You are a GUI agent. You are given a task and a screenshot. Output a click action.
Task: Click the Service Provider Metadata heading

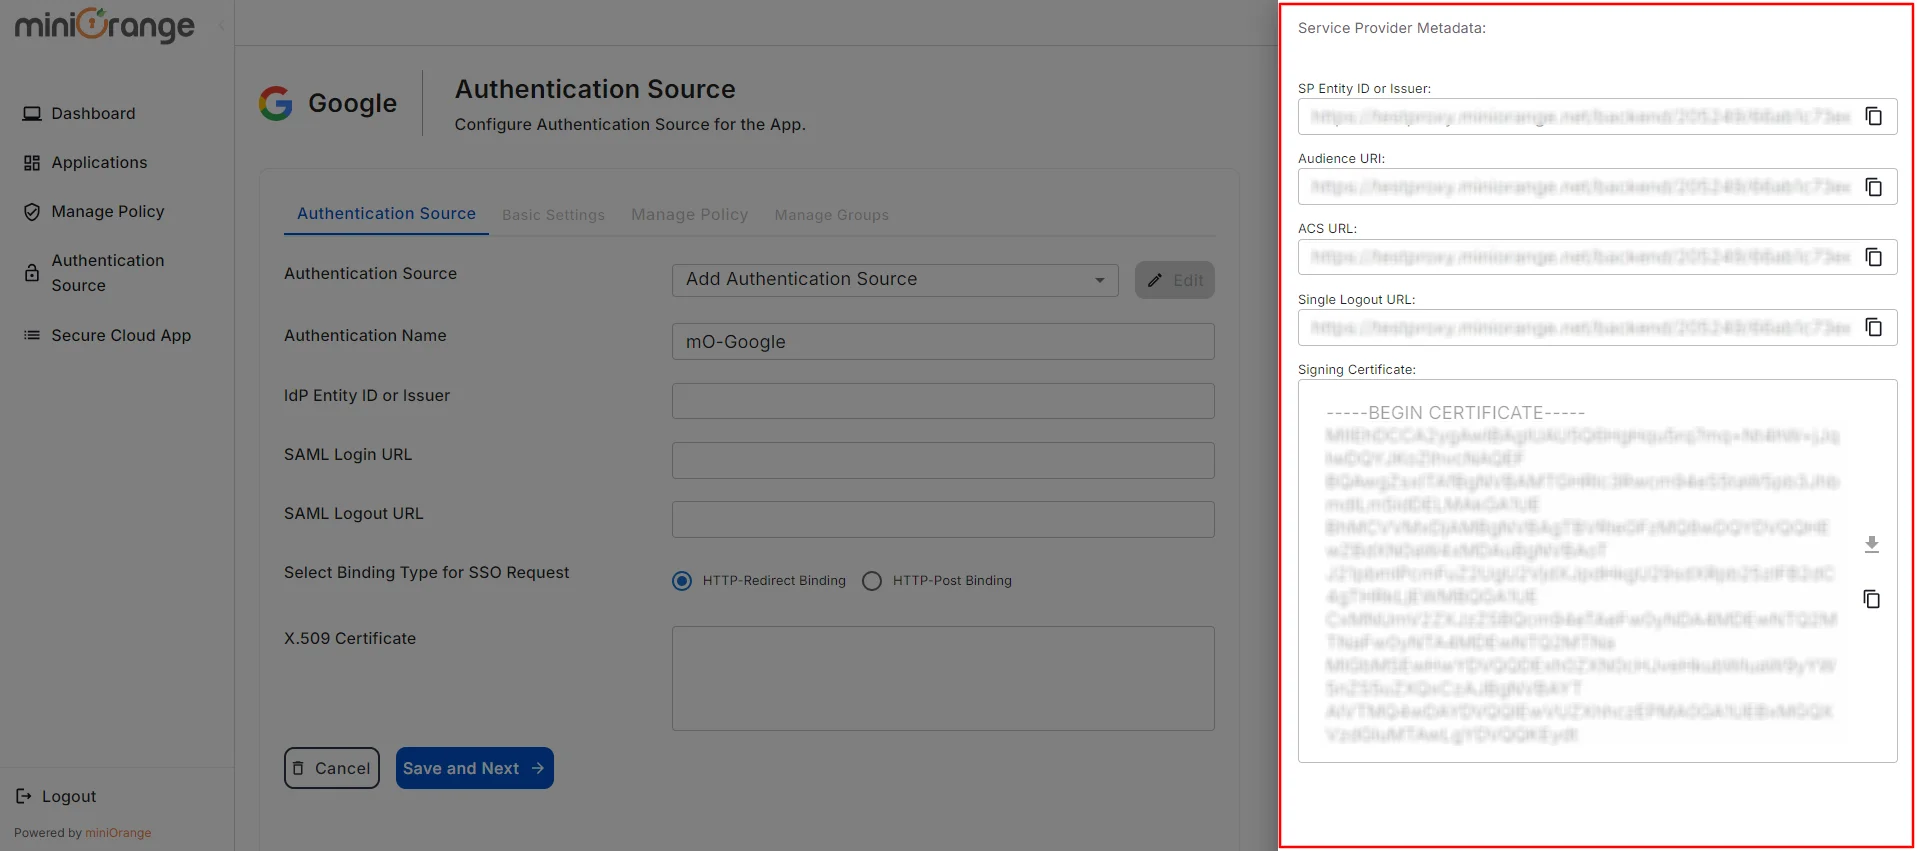1392,28
